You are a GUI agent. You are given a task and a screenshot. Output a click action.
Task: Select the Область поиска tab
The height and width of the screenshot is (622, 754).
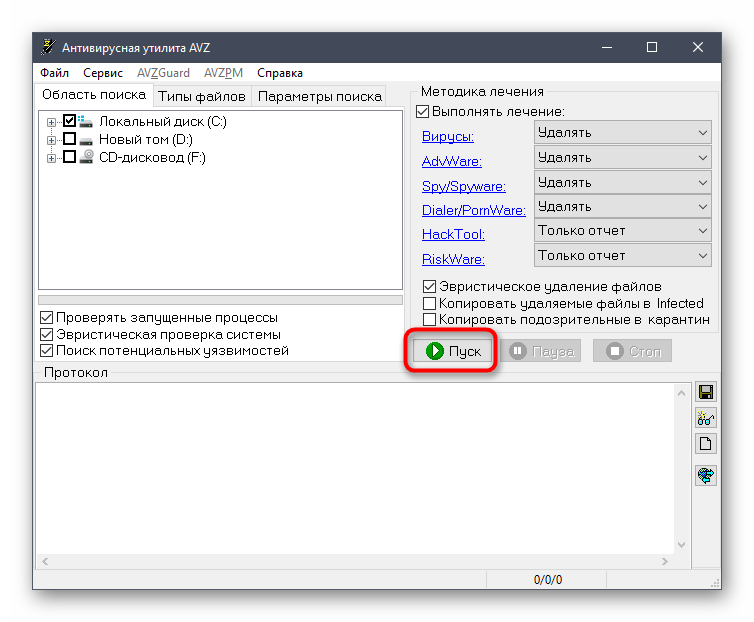(x=94, y=94)
